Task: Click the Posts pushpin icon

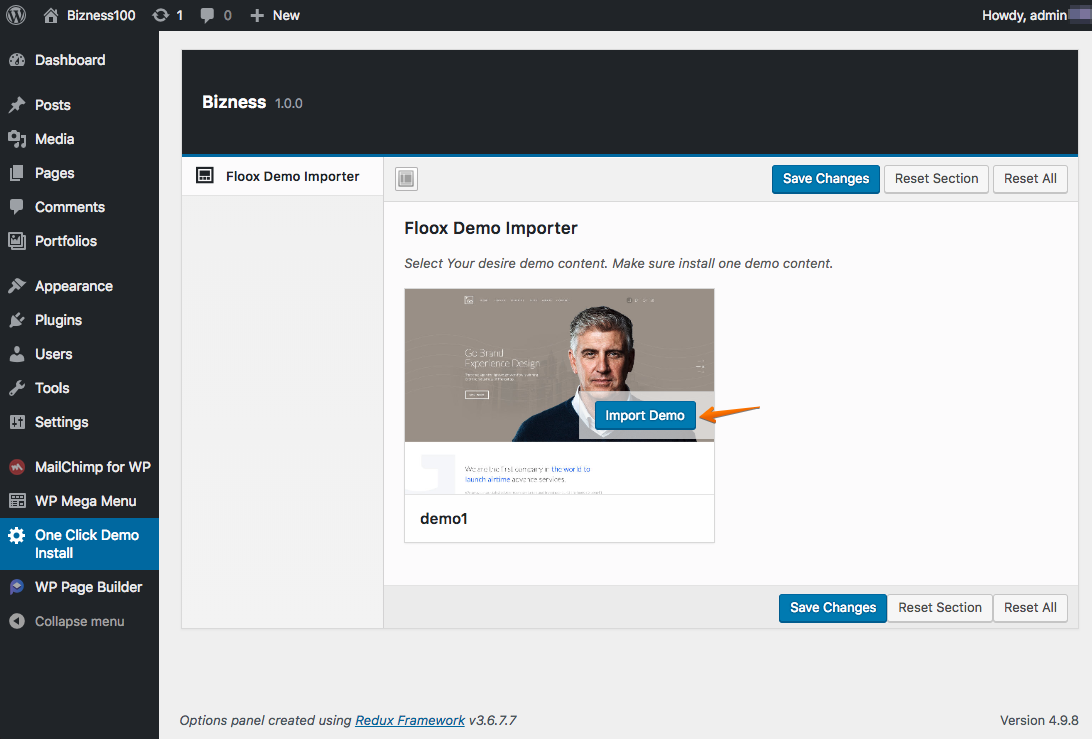Action: click(17, 105)
